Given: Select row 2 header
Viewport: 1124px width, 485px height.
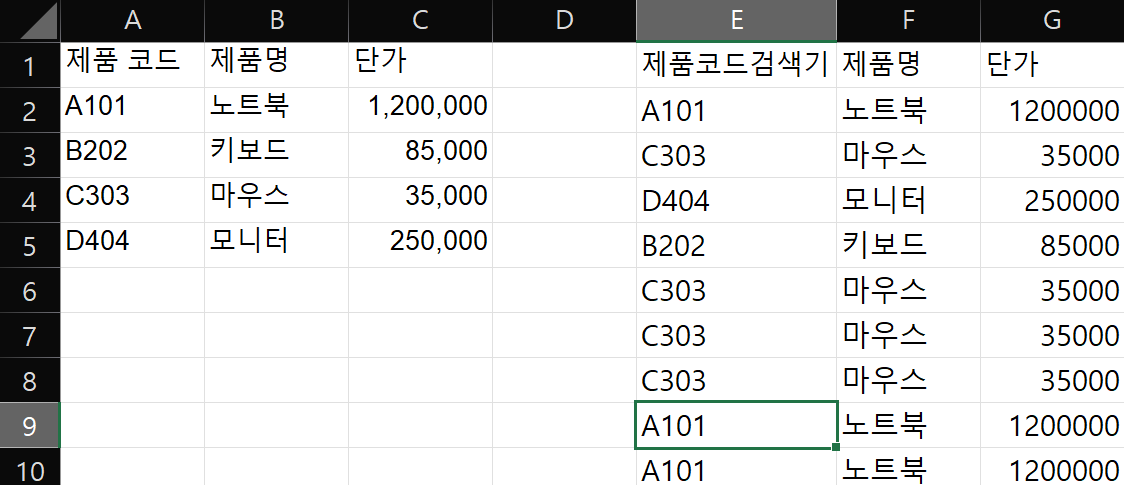Looking at the screenshot, I should pyautogui.click(x=30, y=110).
